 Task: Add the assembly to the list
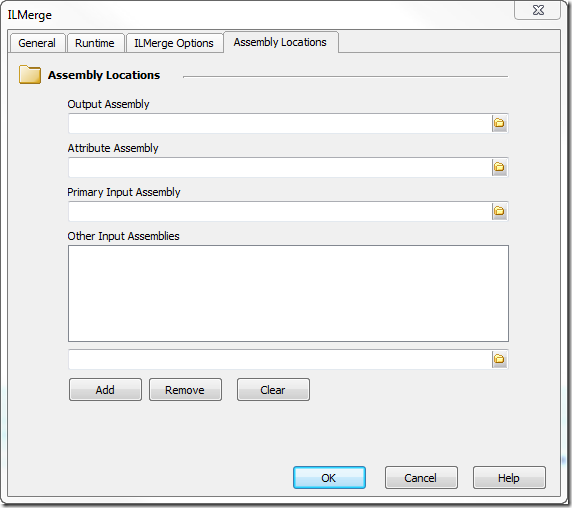105,389
